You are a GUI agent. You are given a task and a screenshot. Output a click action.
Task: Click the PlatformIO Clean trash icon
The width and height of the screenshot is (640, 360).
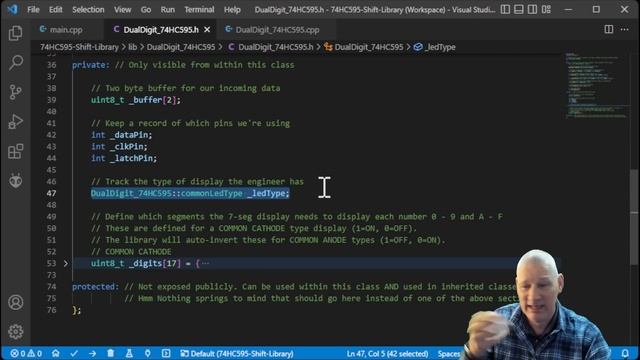[111, 353]
